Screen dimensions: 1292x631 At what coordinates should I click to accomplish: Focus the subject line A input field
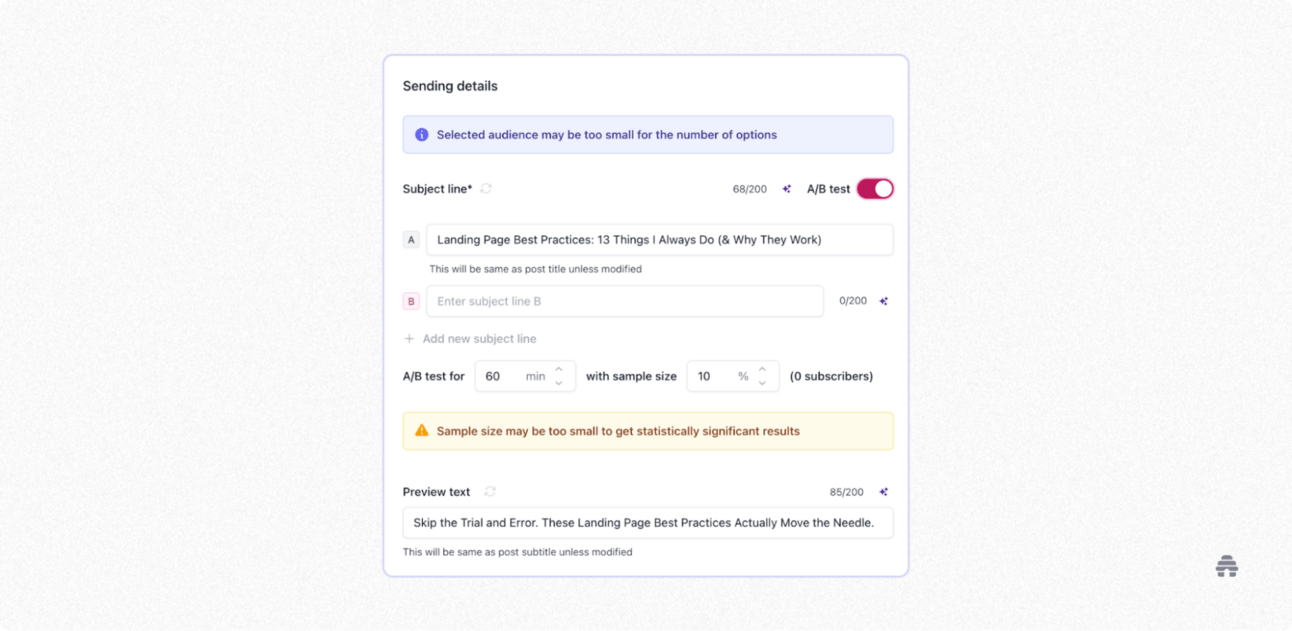pos(659,240)
